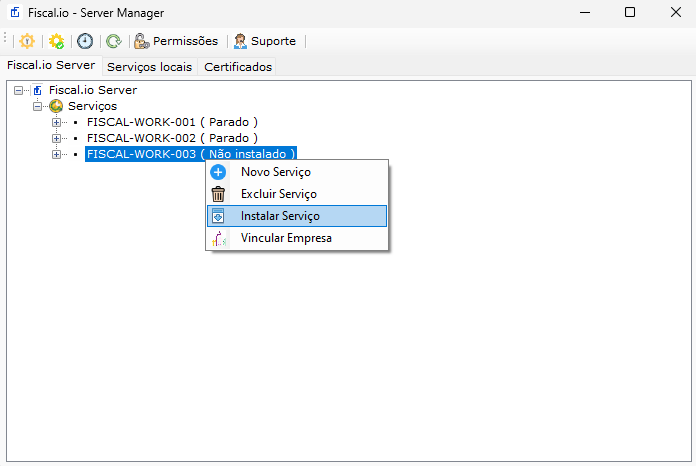Choose Novo Serviço from context menu
This screenshot has height=466, width=696.
[x=297, y=172]
